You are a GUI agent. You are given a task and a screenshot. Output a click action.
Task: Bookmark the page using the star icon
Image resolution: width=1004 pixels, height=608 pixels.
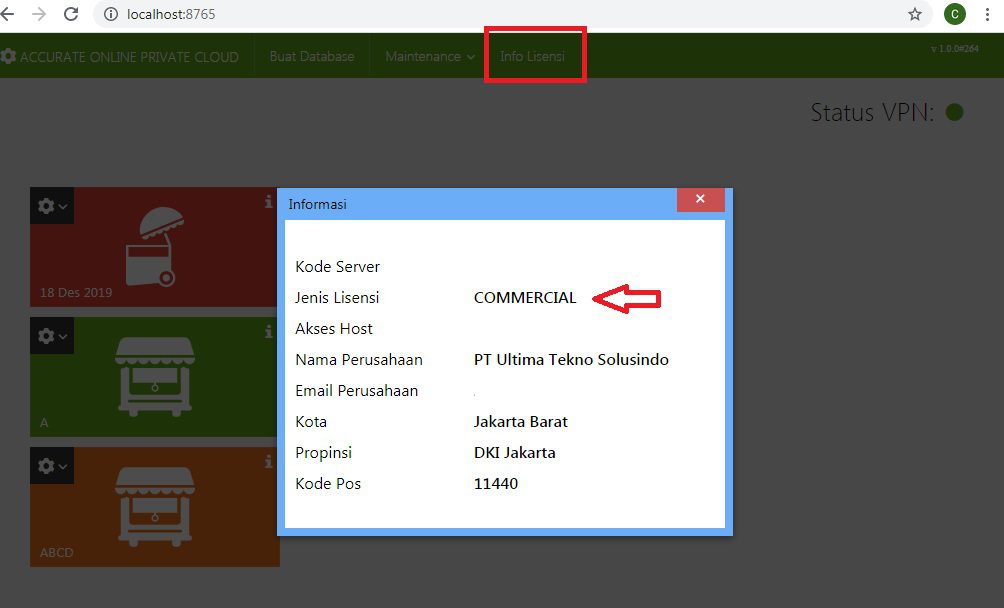click(x=915, y=15)
